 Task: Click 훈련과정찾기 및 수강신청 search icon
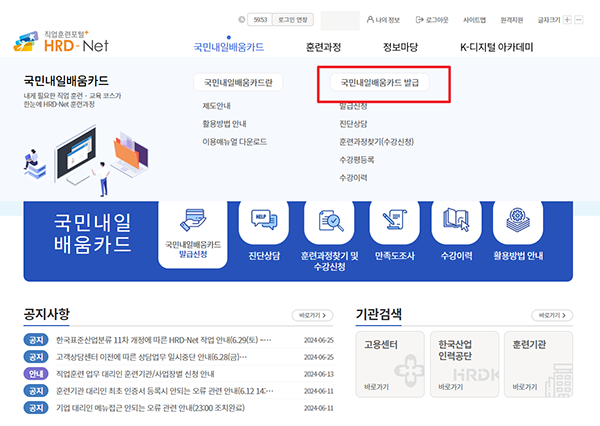[329, 220]
